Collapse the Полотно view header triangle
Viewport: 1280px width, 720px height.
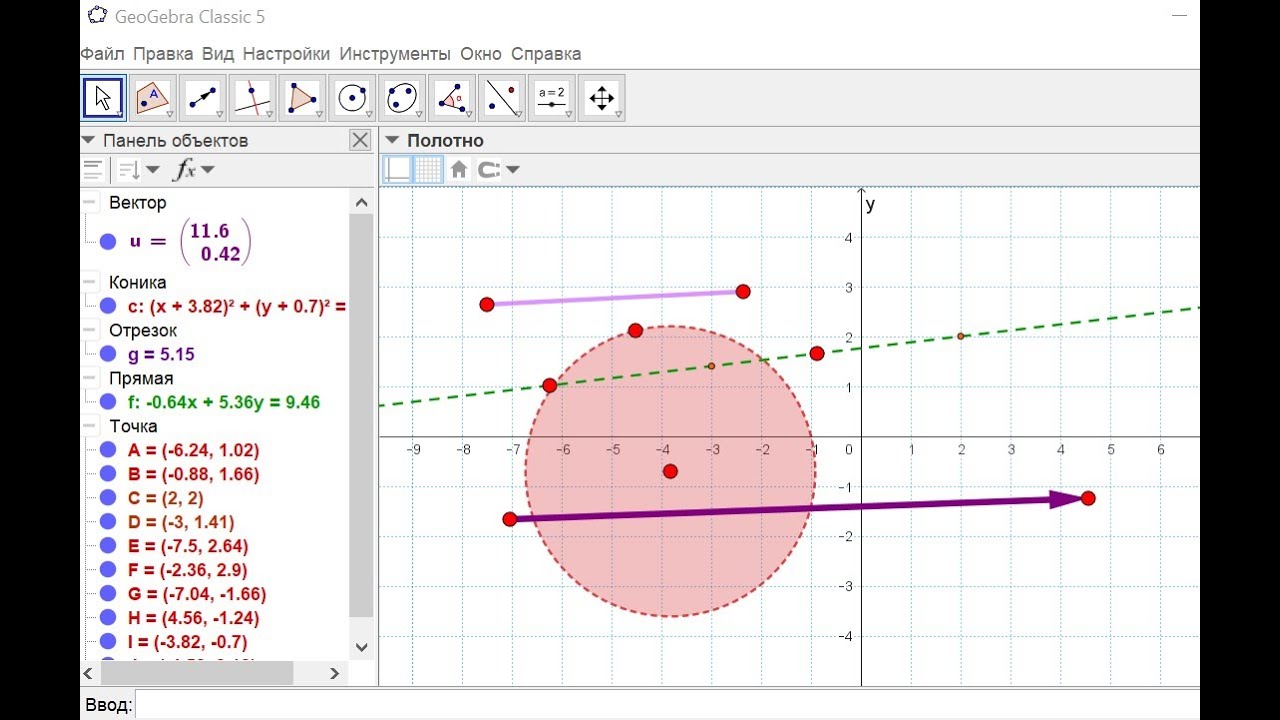[392, 140]
